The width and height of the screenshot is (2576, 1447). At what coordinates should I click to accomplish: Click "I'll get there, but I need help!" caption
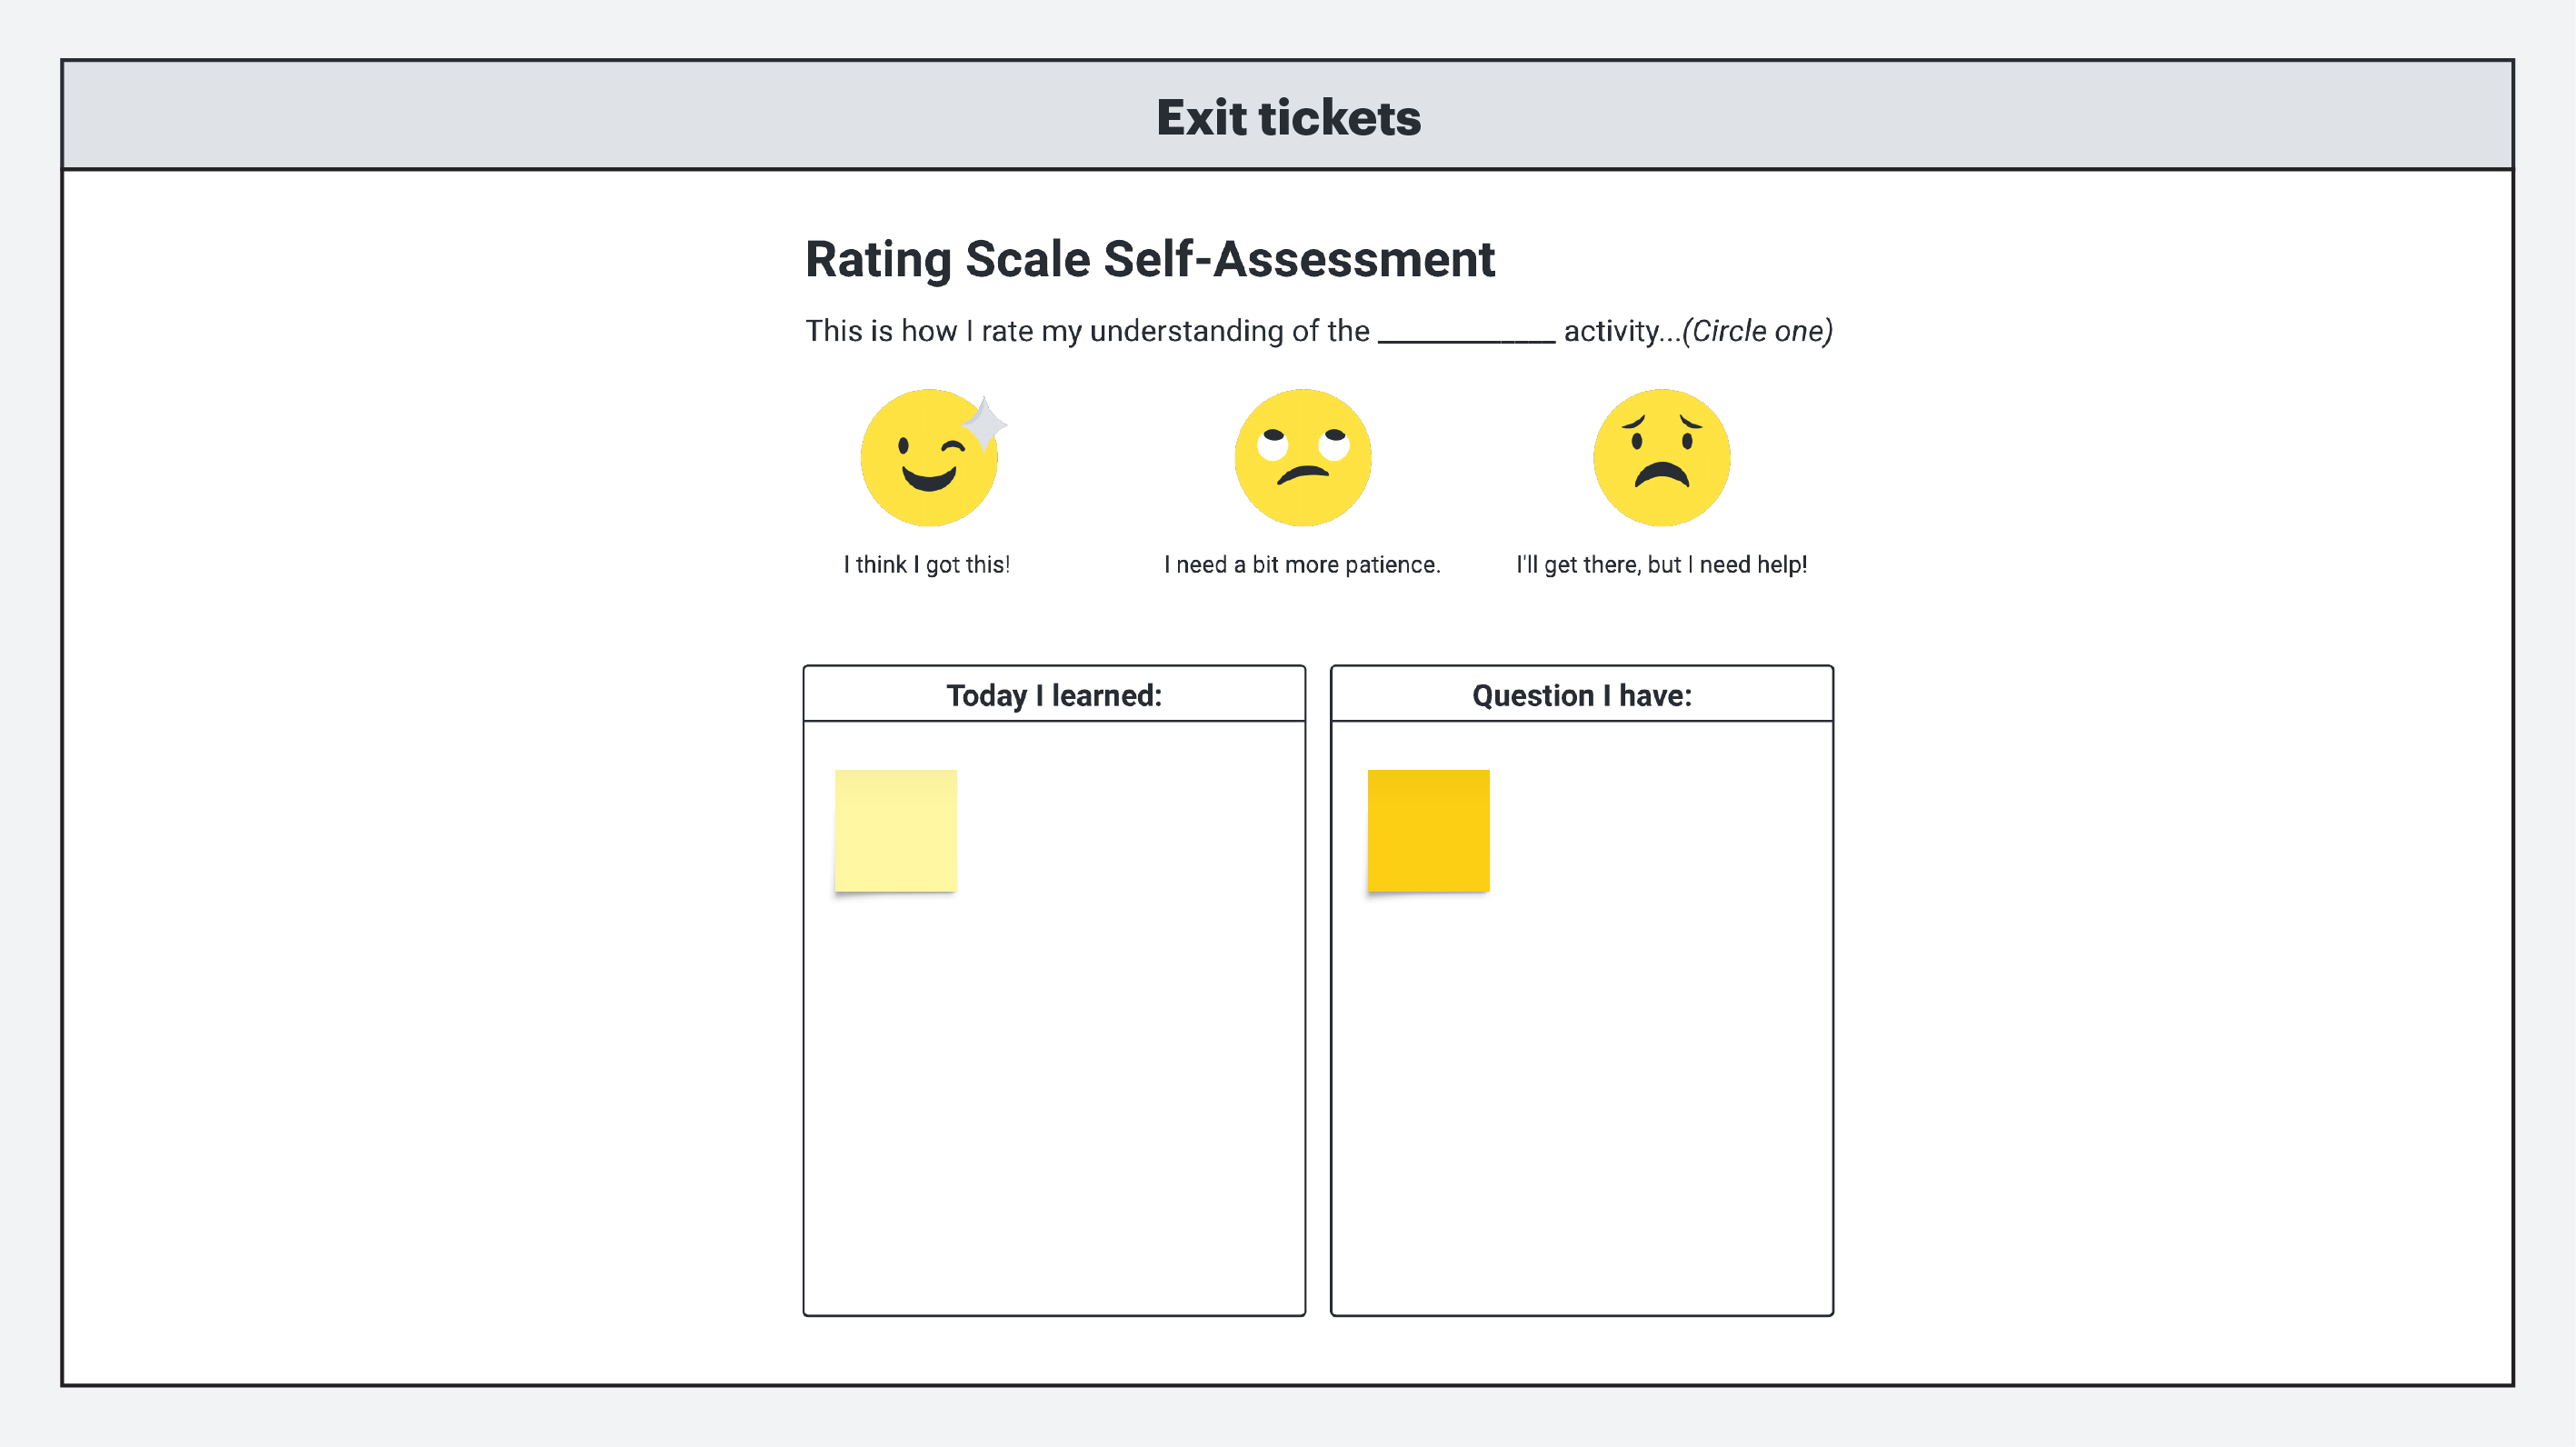1661,565
